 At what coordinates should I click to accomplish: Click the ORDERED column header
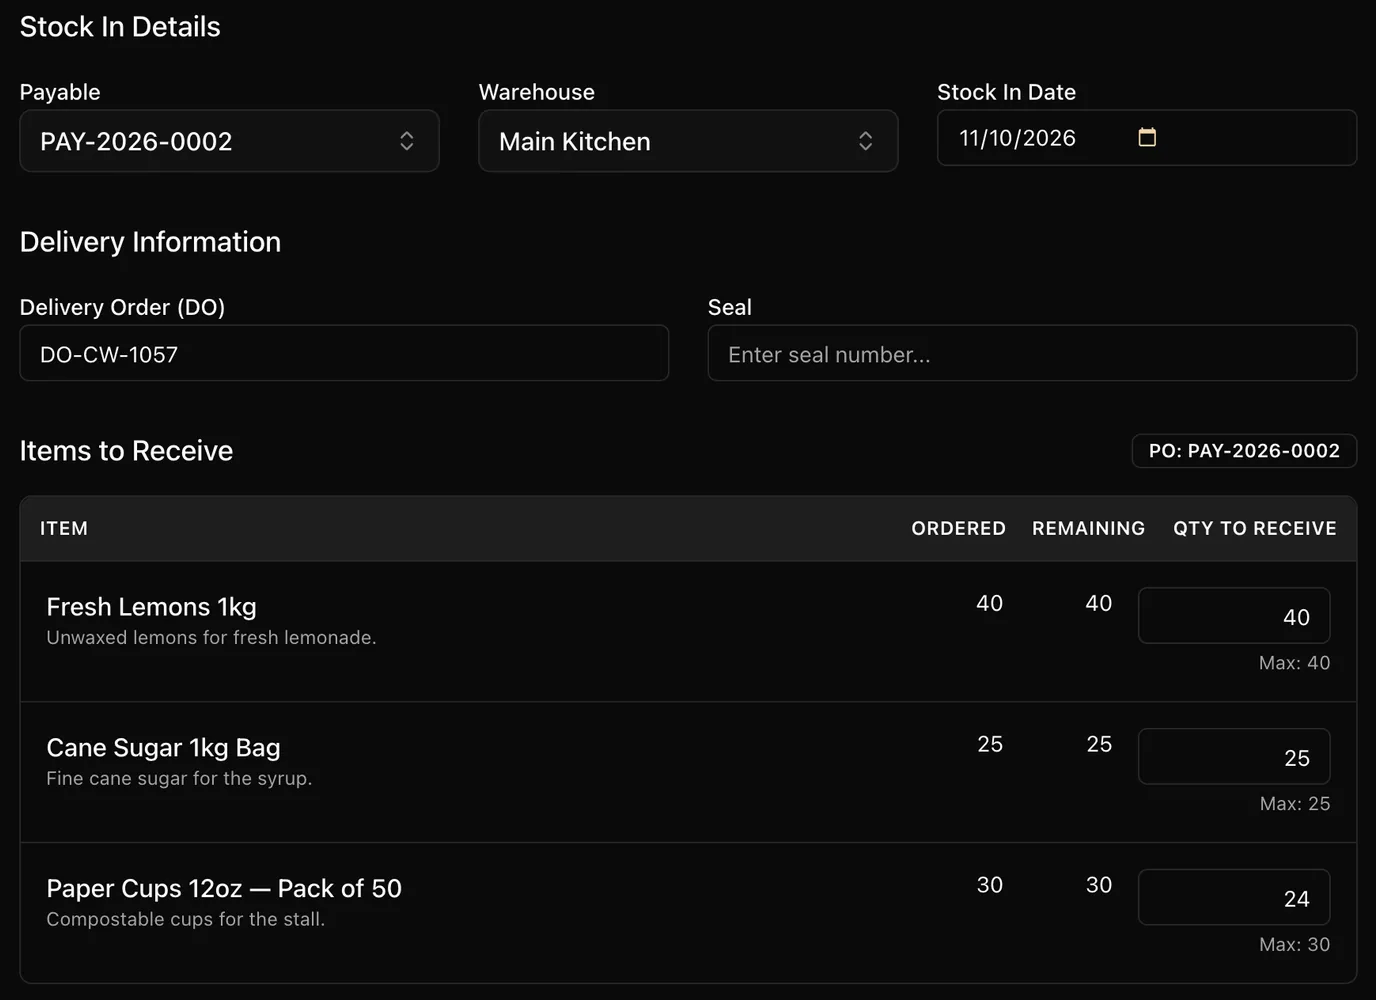958,528
